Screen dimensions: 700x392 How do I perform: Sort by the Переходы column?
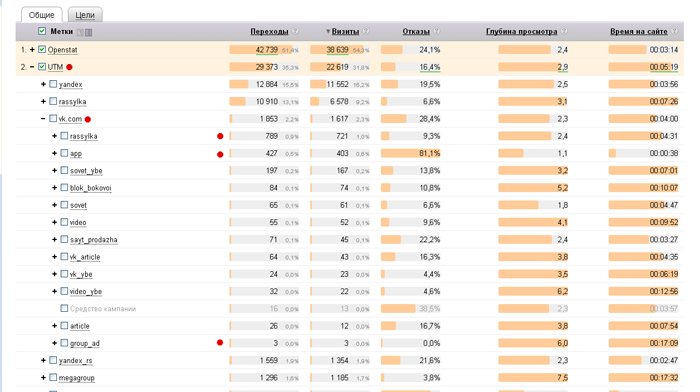tap(269, 32)
